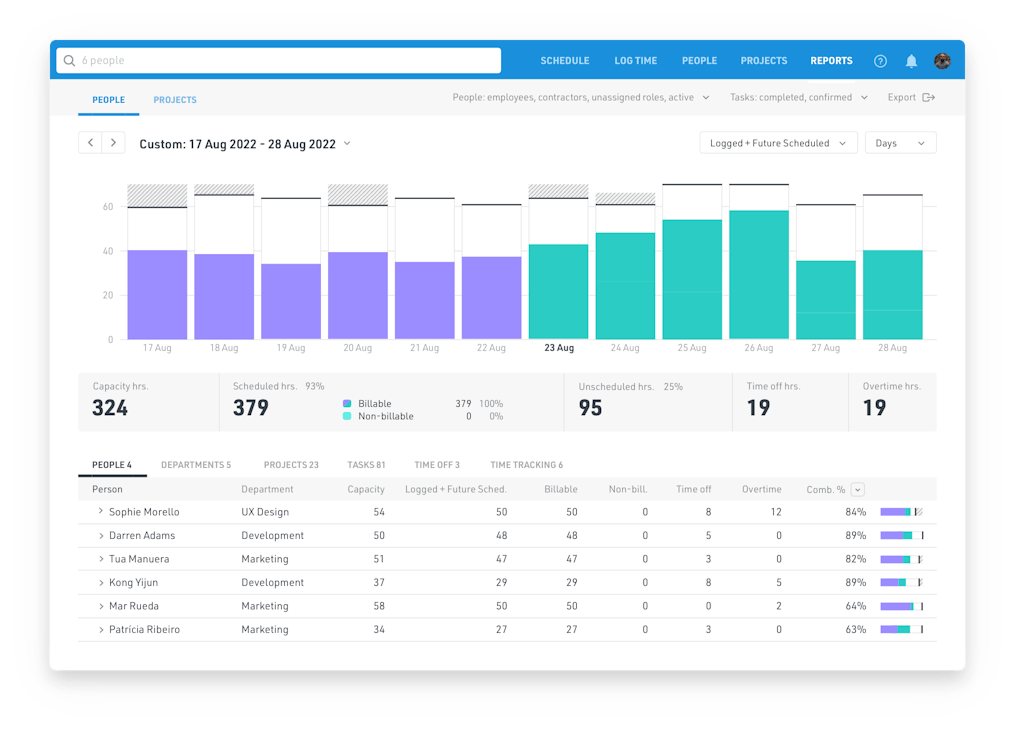Click the search magnifier icon
The height and width of the screenshot is (730, 1015).
[x=69, y=61]
